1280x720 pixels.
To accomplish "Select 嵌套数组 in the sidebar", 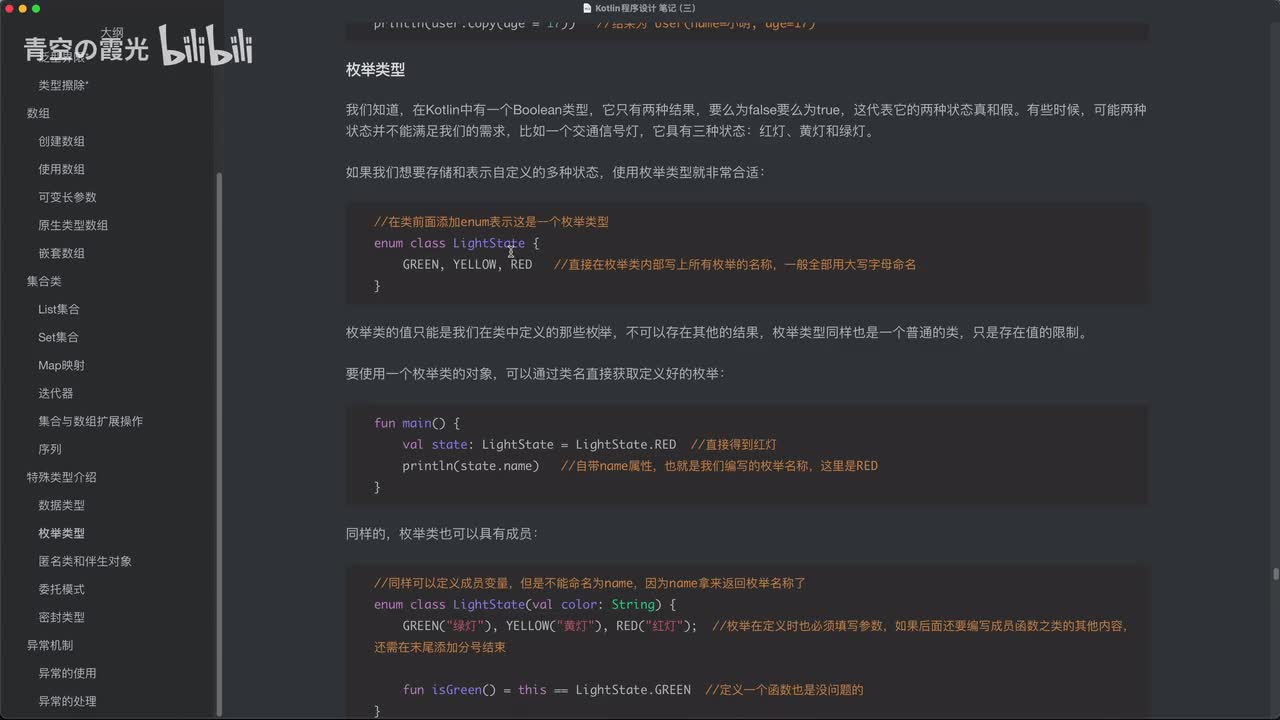I will point(61,253).
